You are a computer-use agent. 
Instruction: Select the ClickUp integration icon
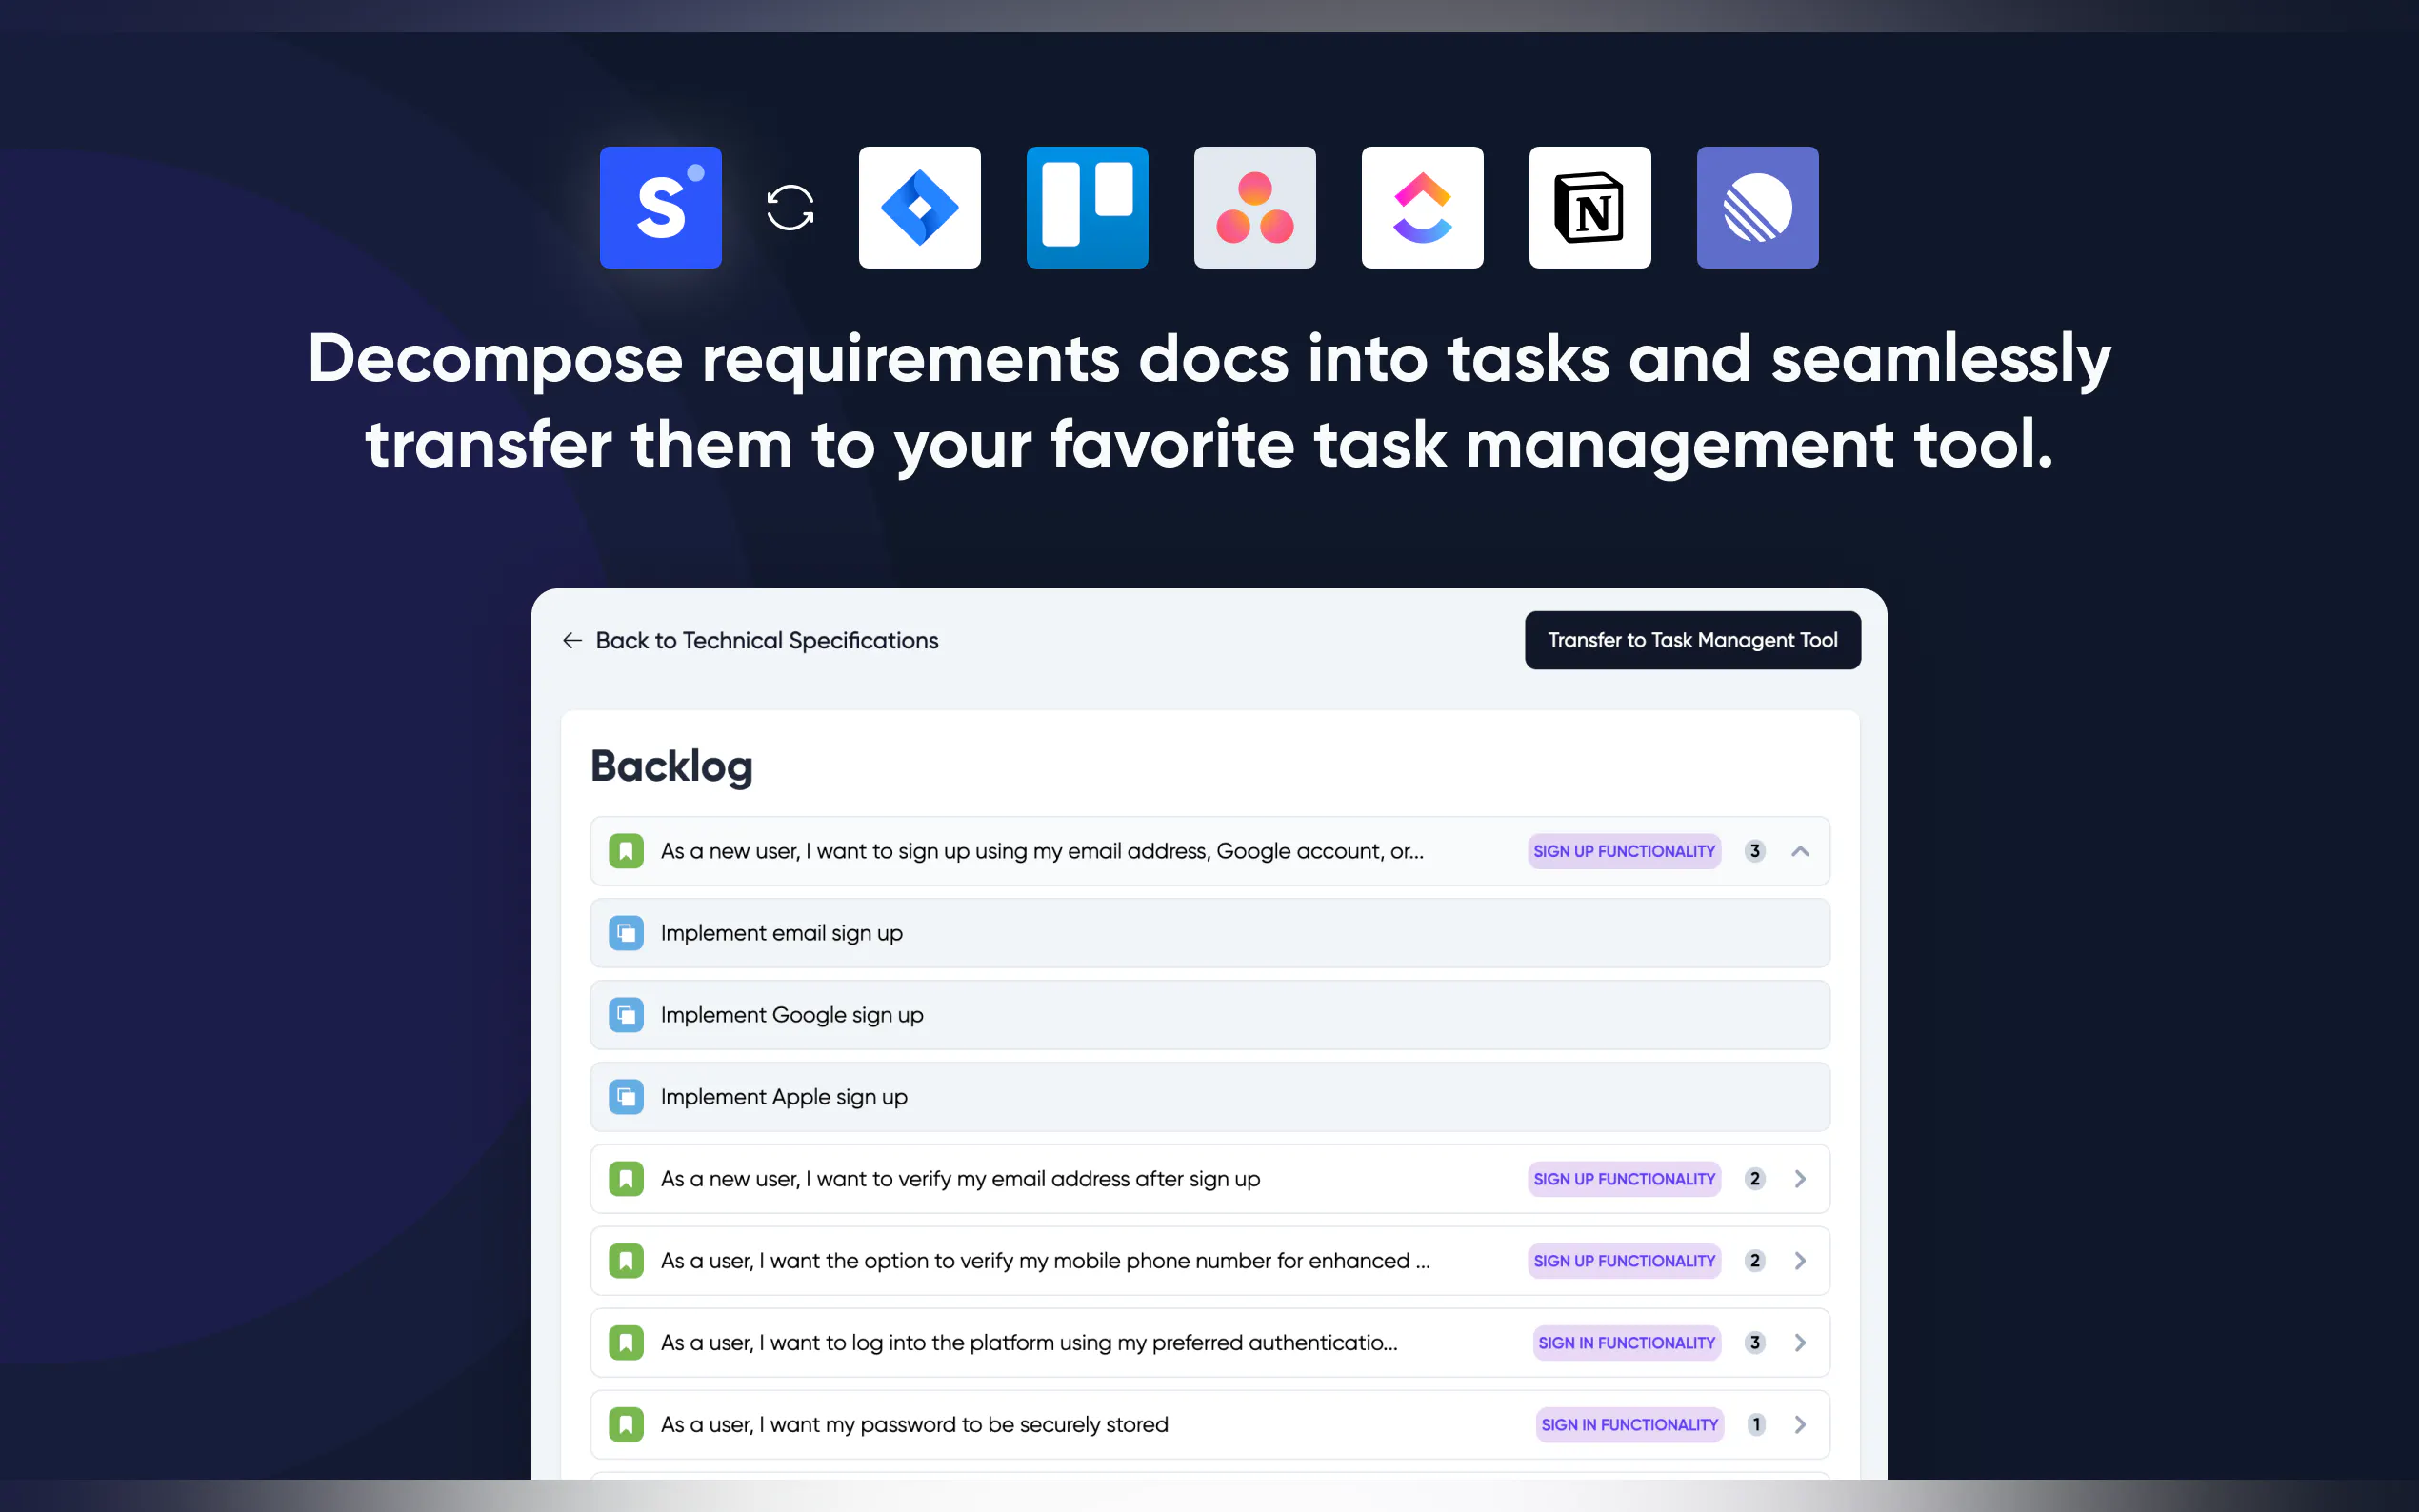1422,207
